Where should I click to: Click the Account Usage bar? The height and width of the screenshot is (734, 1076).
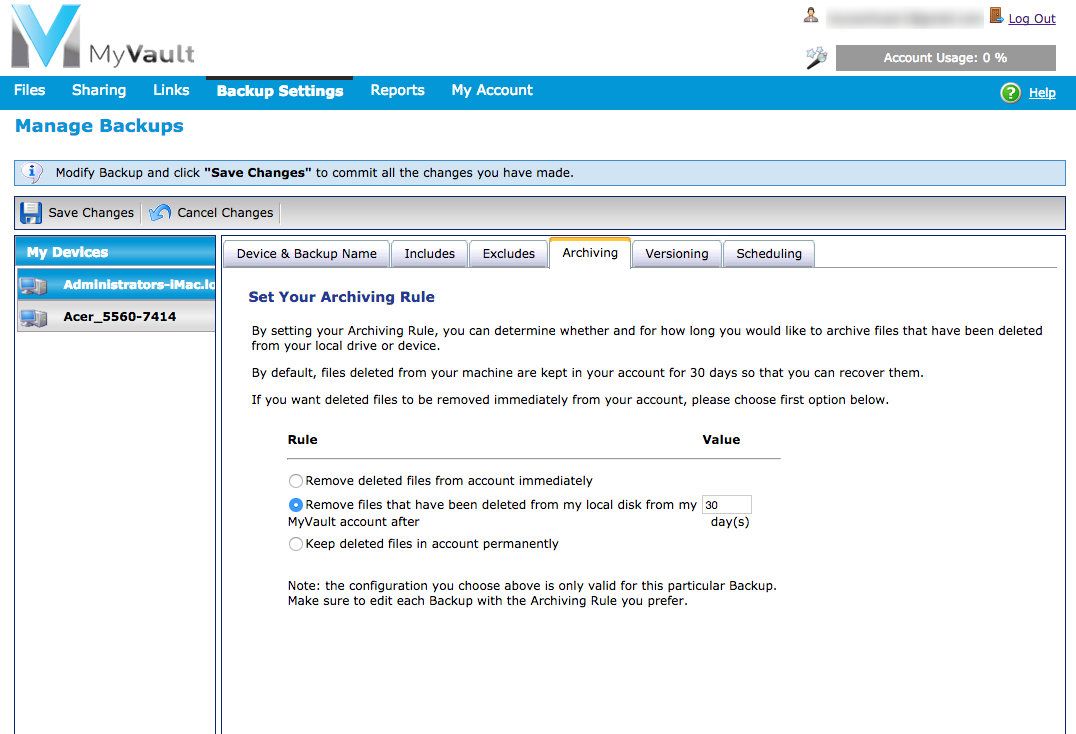[946, 58]
